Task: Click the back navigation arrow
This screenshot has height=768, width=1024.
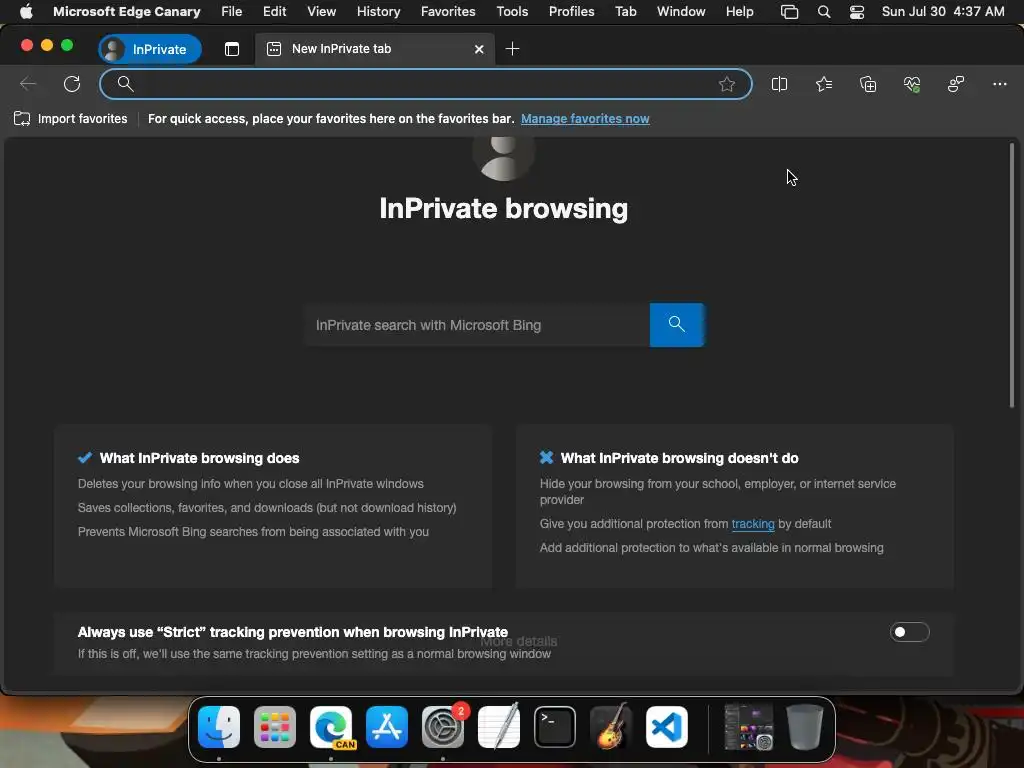Action: [x=27, y=84]
